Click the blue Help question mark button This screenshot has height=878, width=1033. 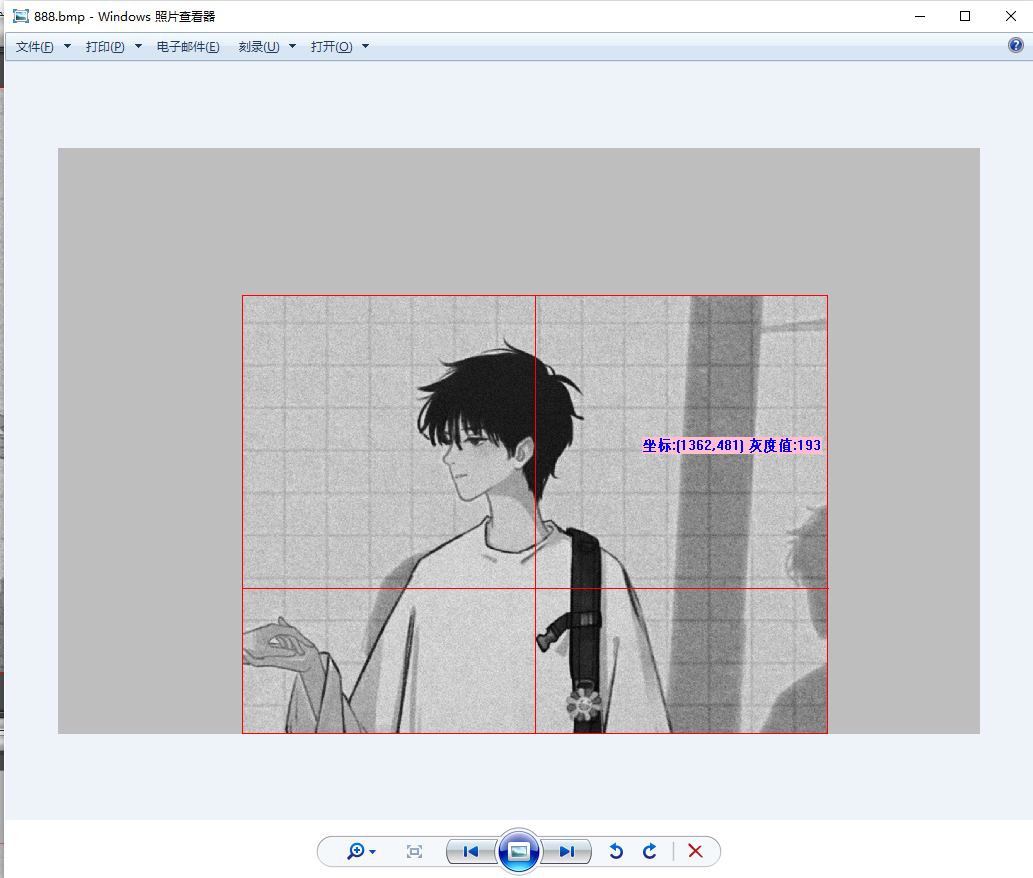[1016, 44]
